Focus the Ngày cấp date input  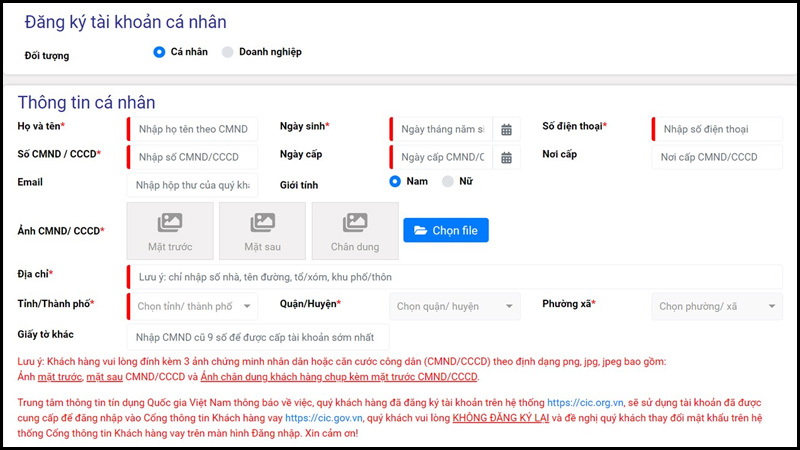tap(441, 157)
